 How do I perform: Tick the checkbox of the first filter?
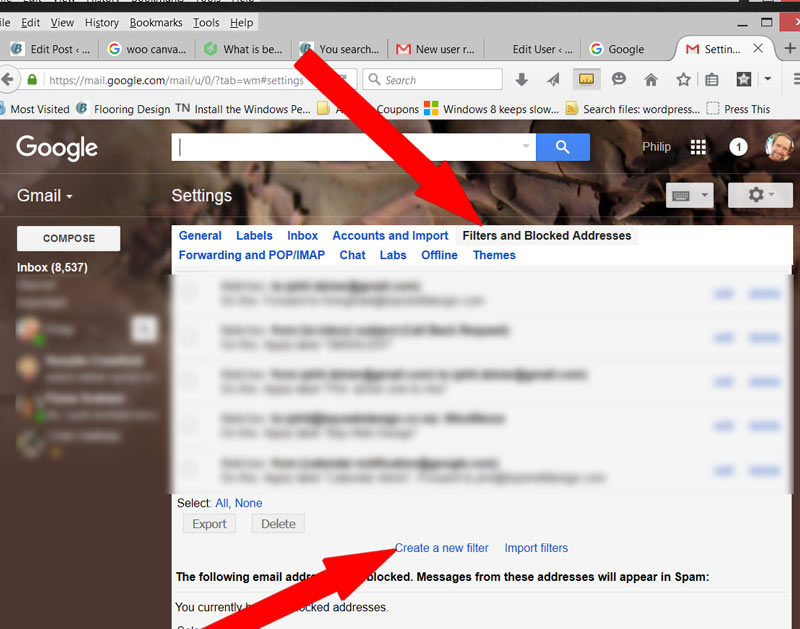[x=189, y=292]
